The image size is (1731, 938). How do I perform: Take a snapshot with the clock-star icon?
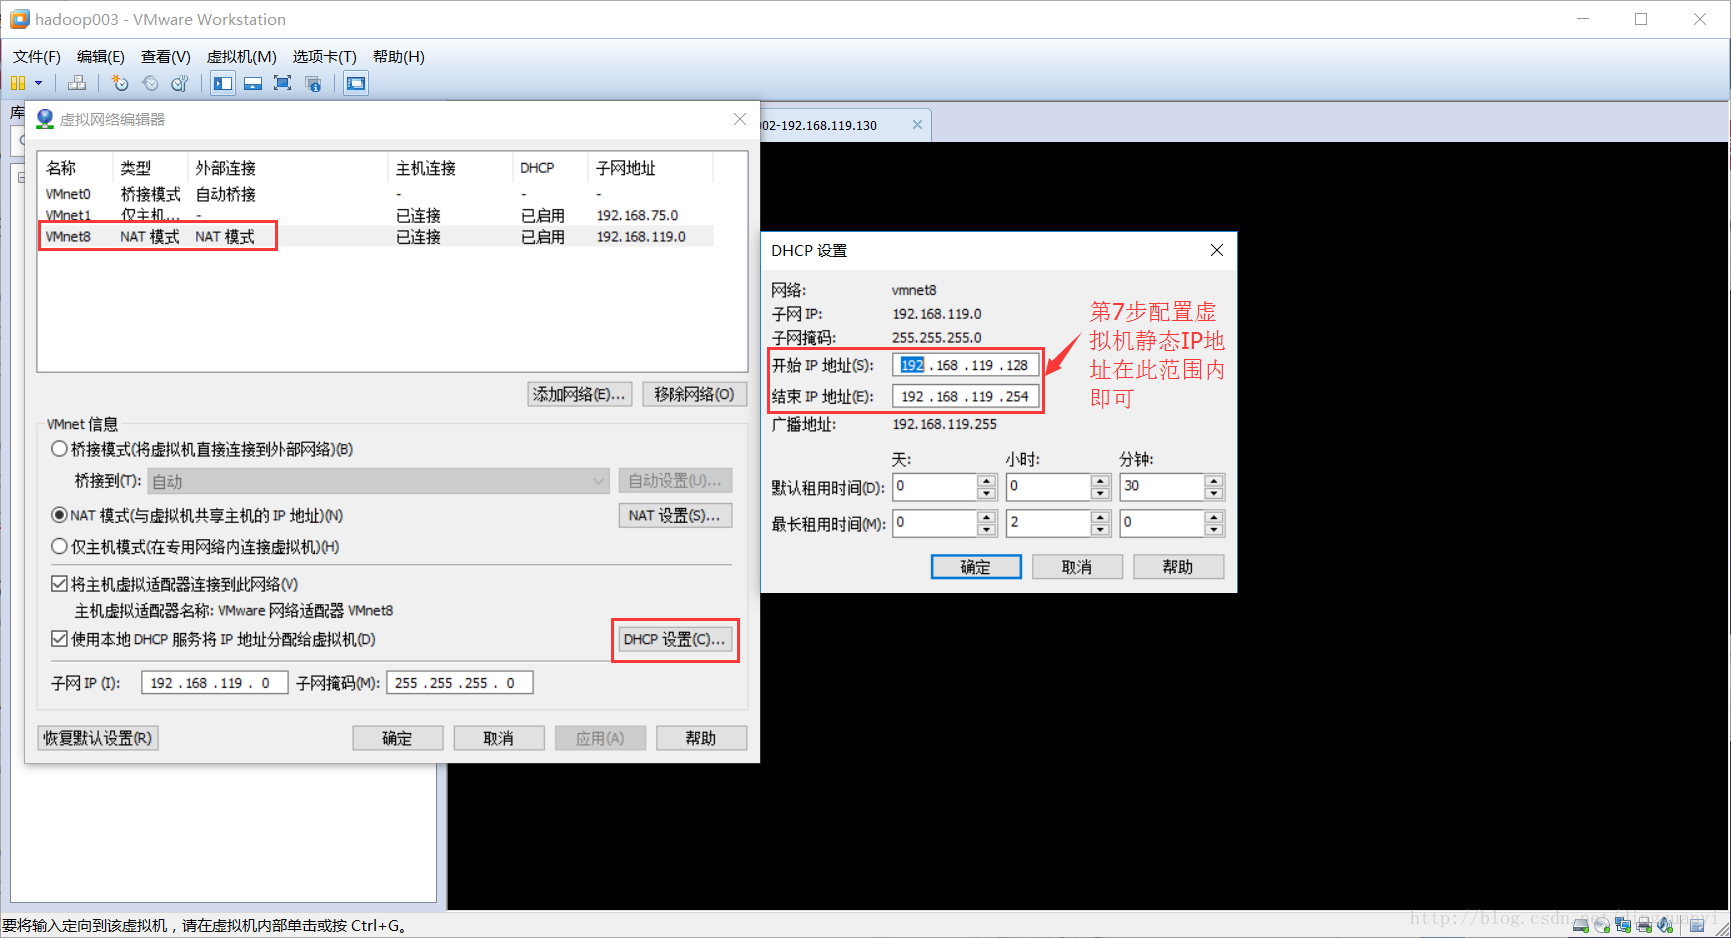coord(120,83)
